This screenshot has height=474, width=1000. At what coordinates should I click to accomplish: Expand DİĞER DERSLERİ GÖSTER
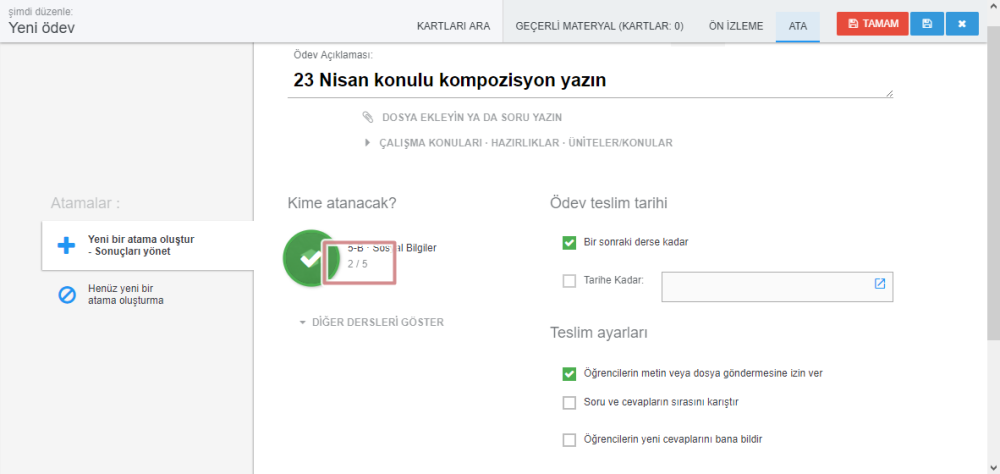click(x=372, y=322)
